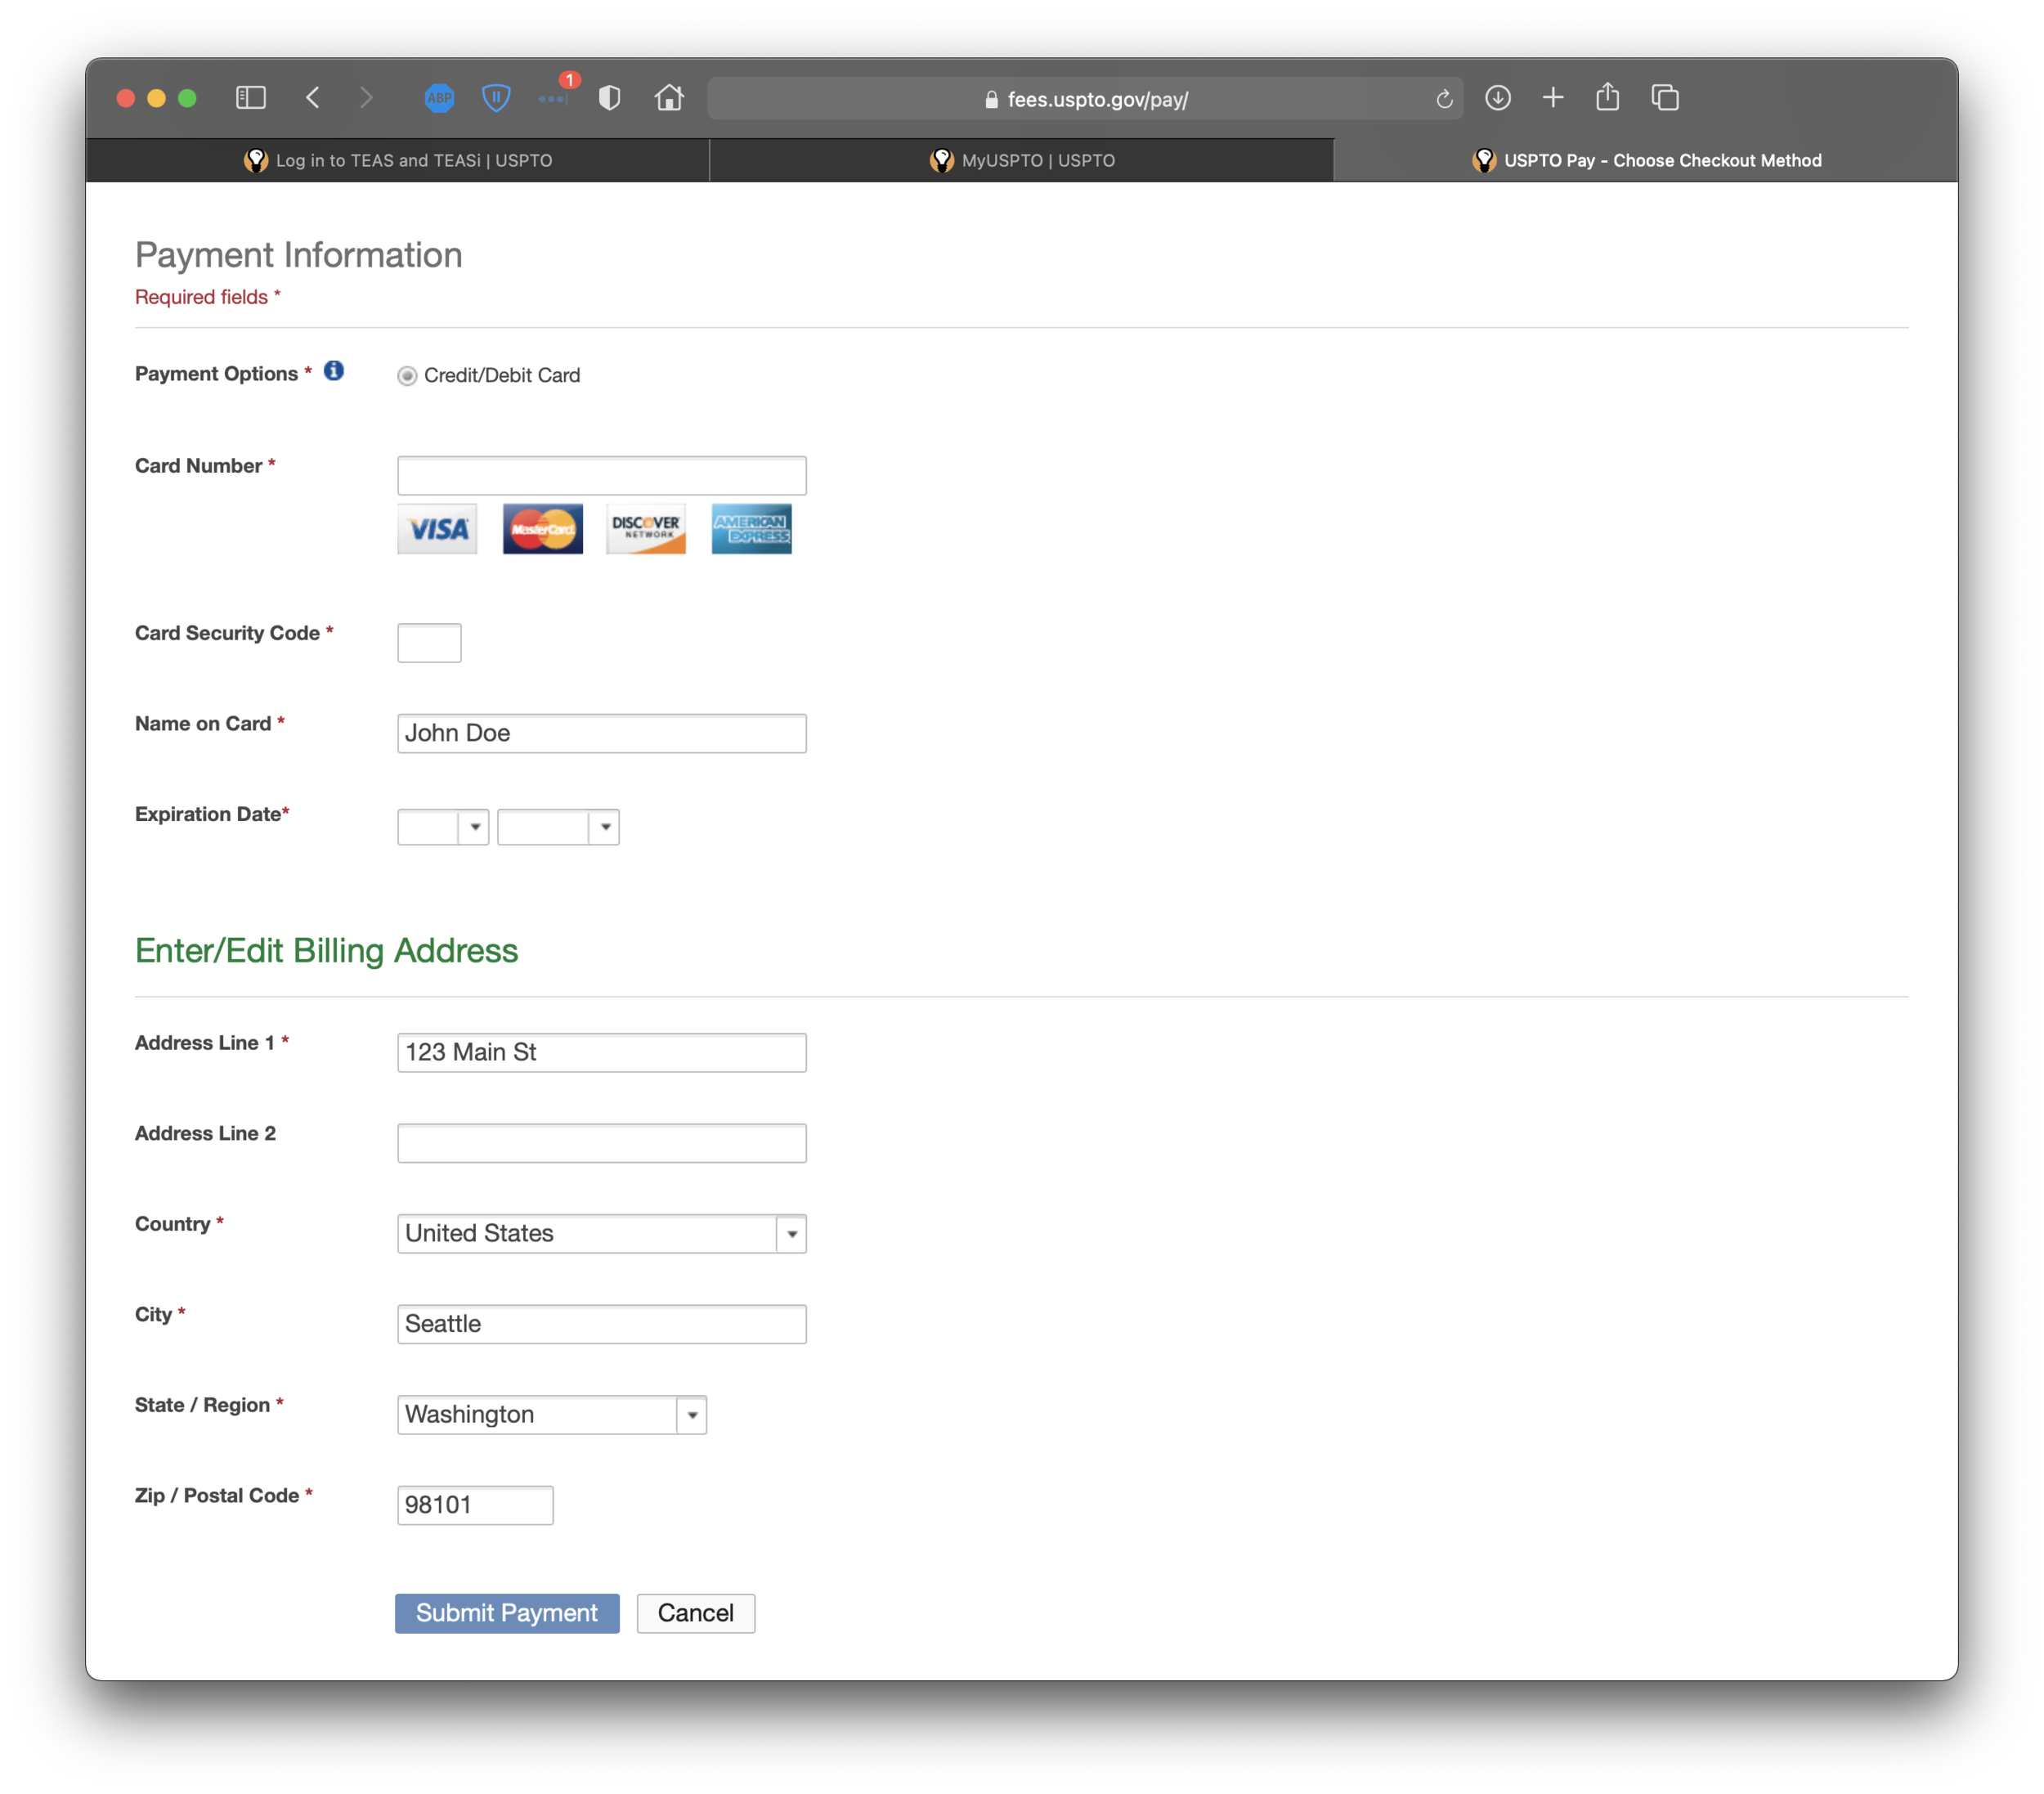Click the Zip / Postal Code field
Viewport: 2044px width, 1794px height.
click(x=475, y=1505)
